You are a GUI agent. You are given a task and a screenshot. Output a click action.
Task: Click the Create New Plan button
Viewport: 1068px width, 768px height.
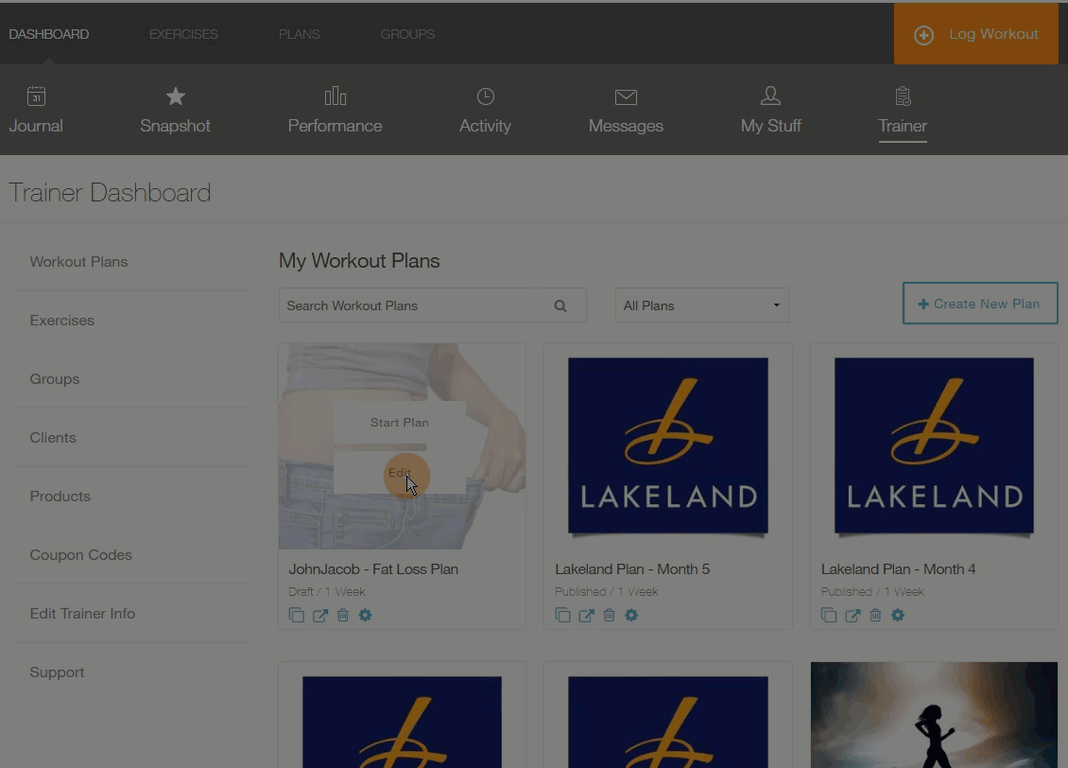tap(979, 304)
